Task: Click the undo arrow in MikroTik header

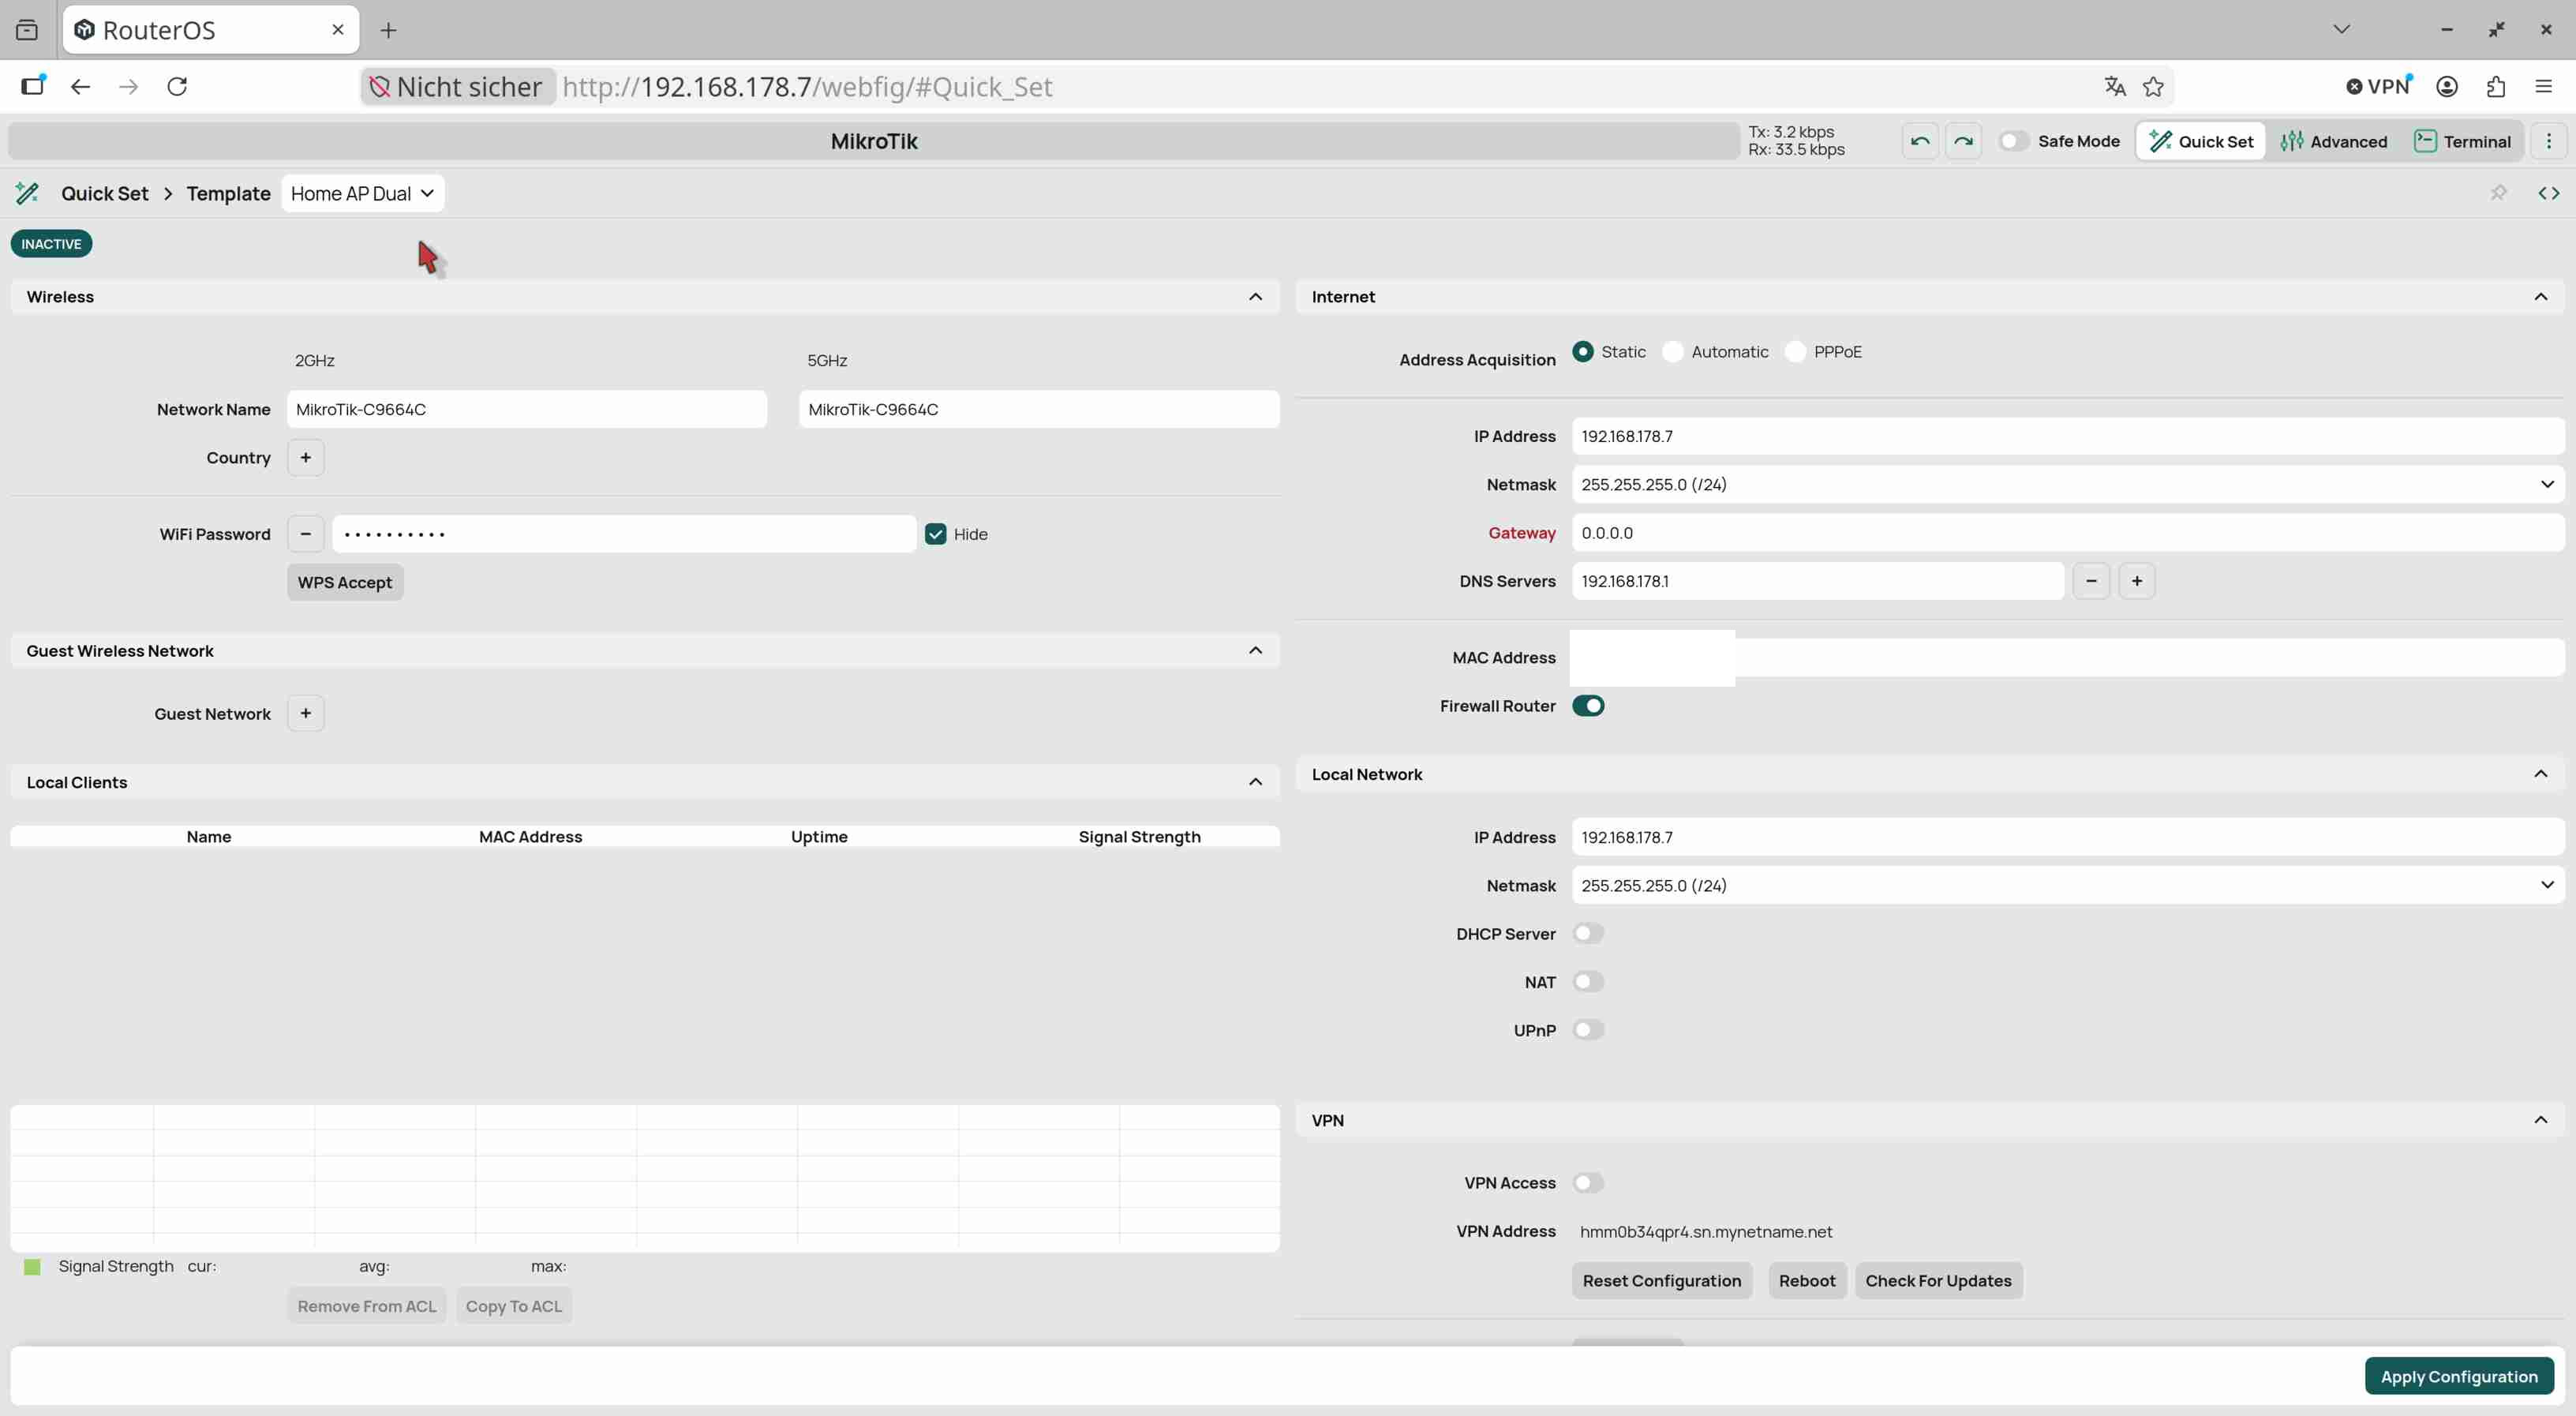Action: (x=1919, y=141)
